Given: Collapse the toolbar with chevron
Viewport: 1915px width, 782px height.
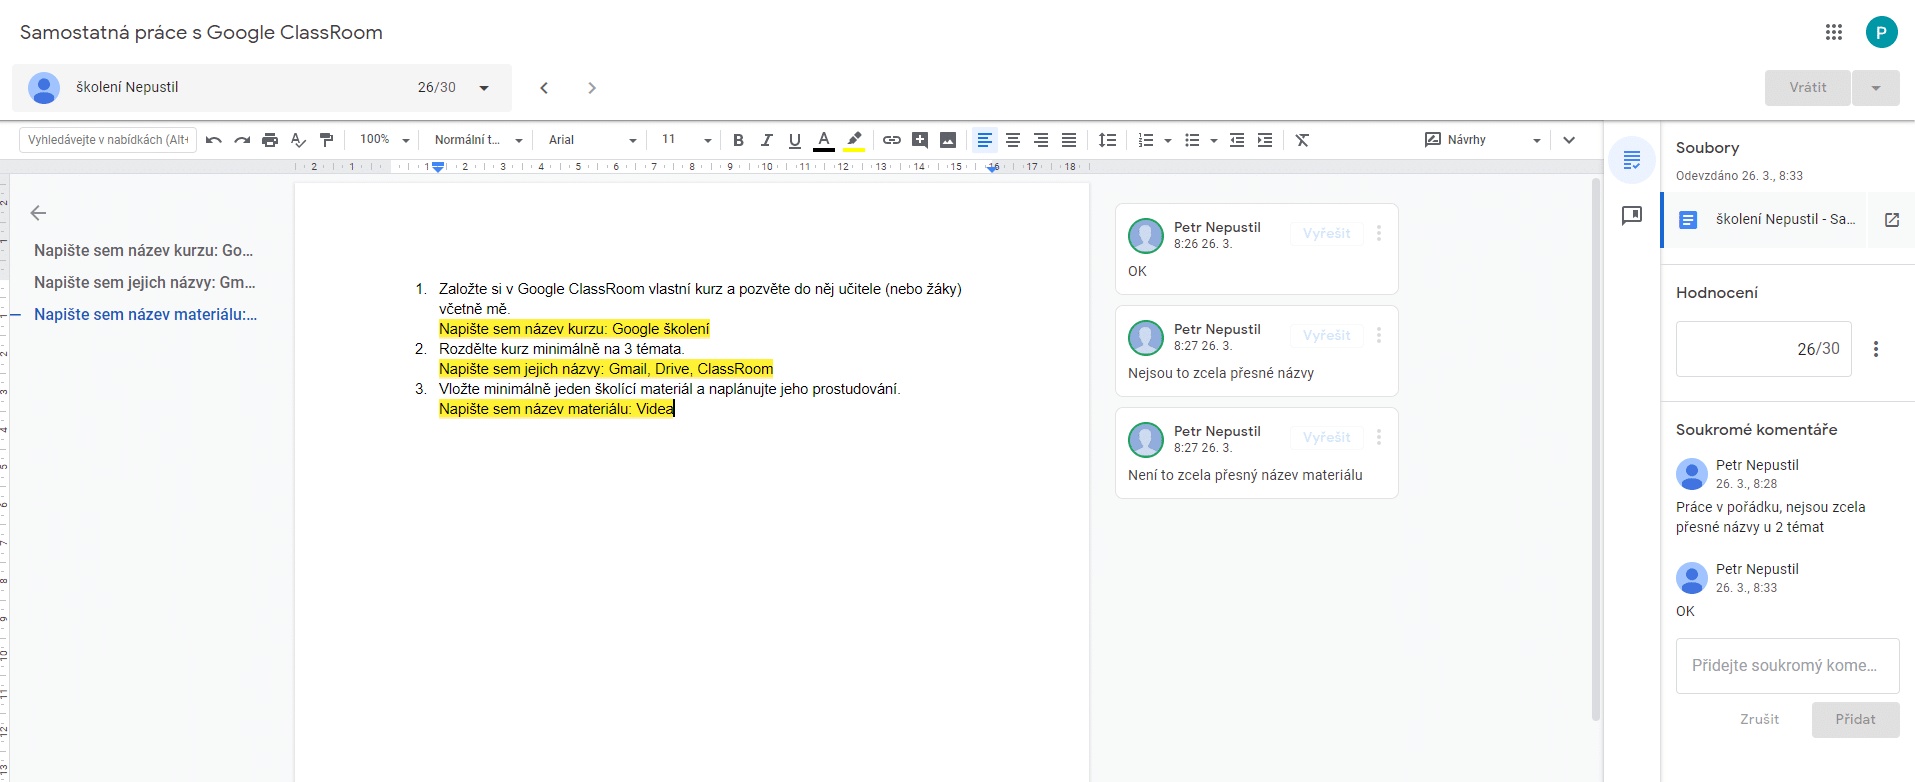Looking at the screenshot, I should coord(1569,140).
